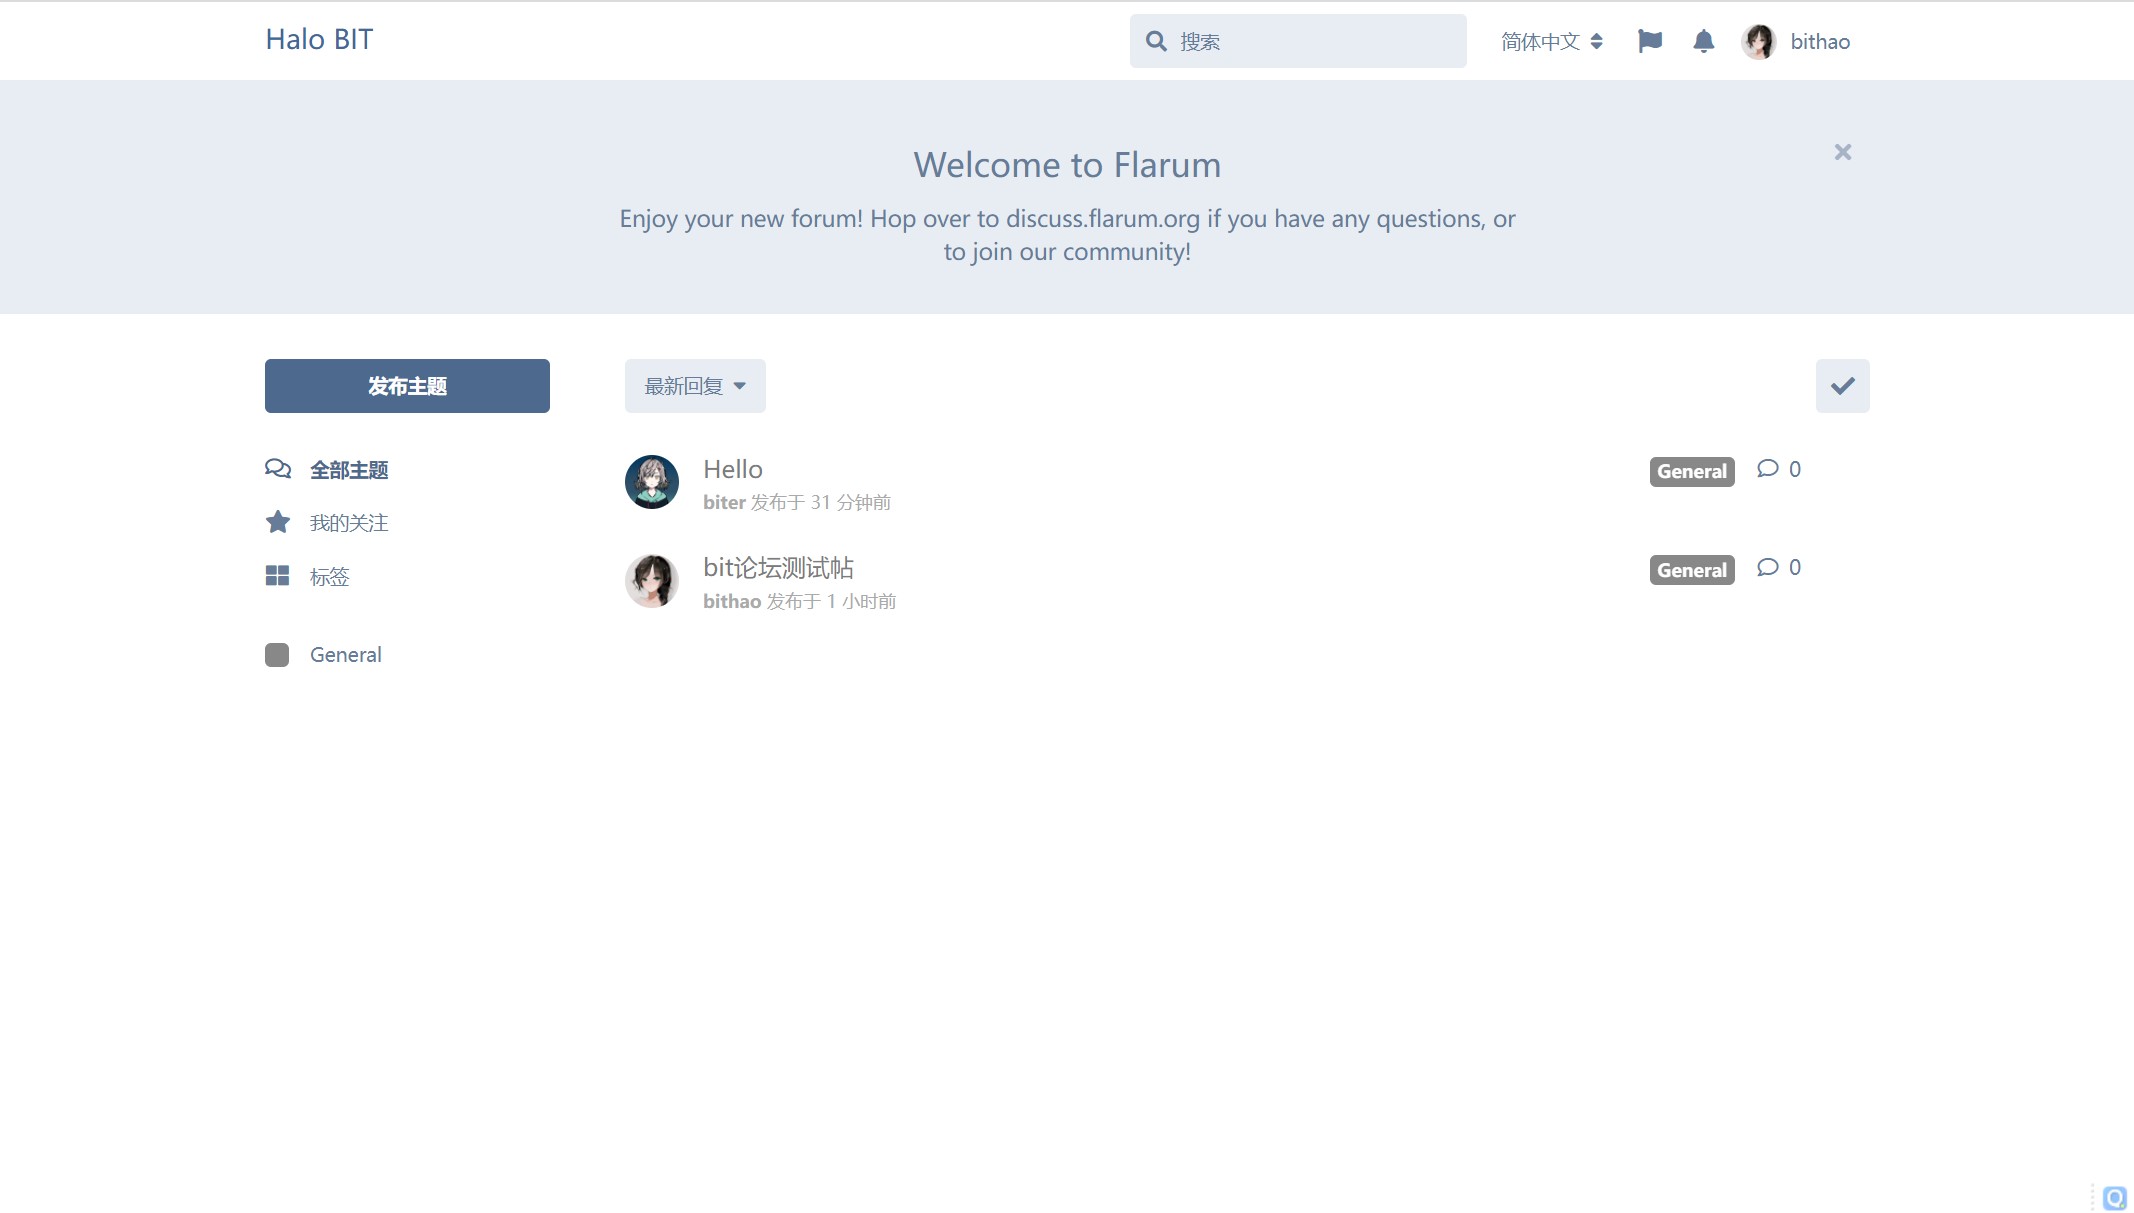Screen dimensions: 2134x1213
Task: Open the Hello discussion
Action: [x=733, y=470]
